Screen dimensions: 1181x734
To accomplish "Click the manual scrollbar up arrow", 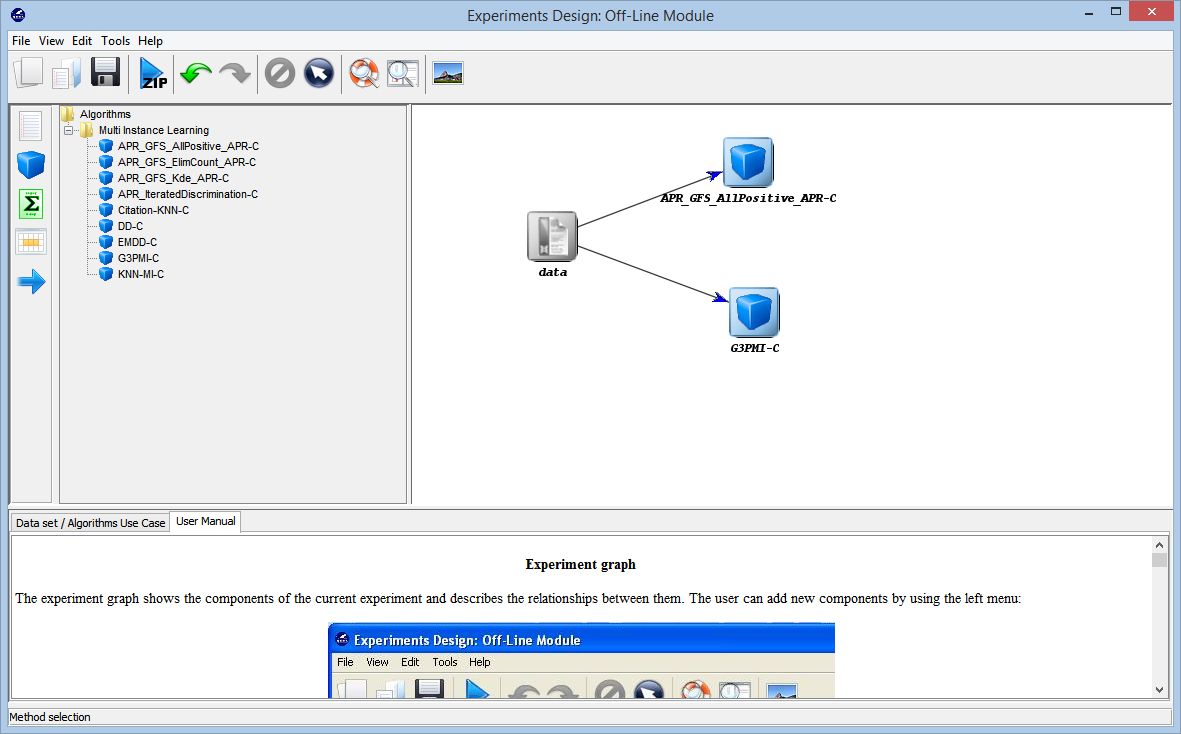I will [x=1159, y=545].
